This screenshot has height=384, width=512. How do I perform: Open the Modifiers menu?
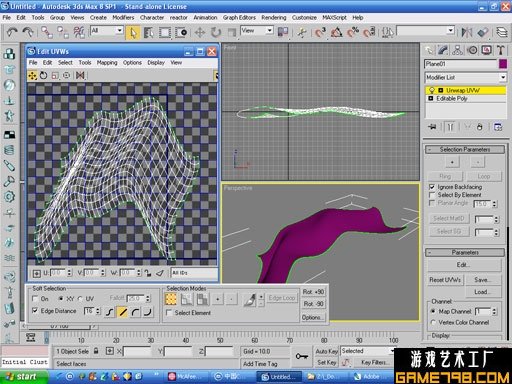(x=123, y=17)
